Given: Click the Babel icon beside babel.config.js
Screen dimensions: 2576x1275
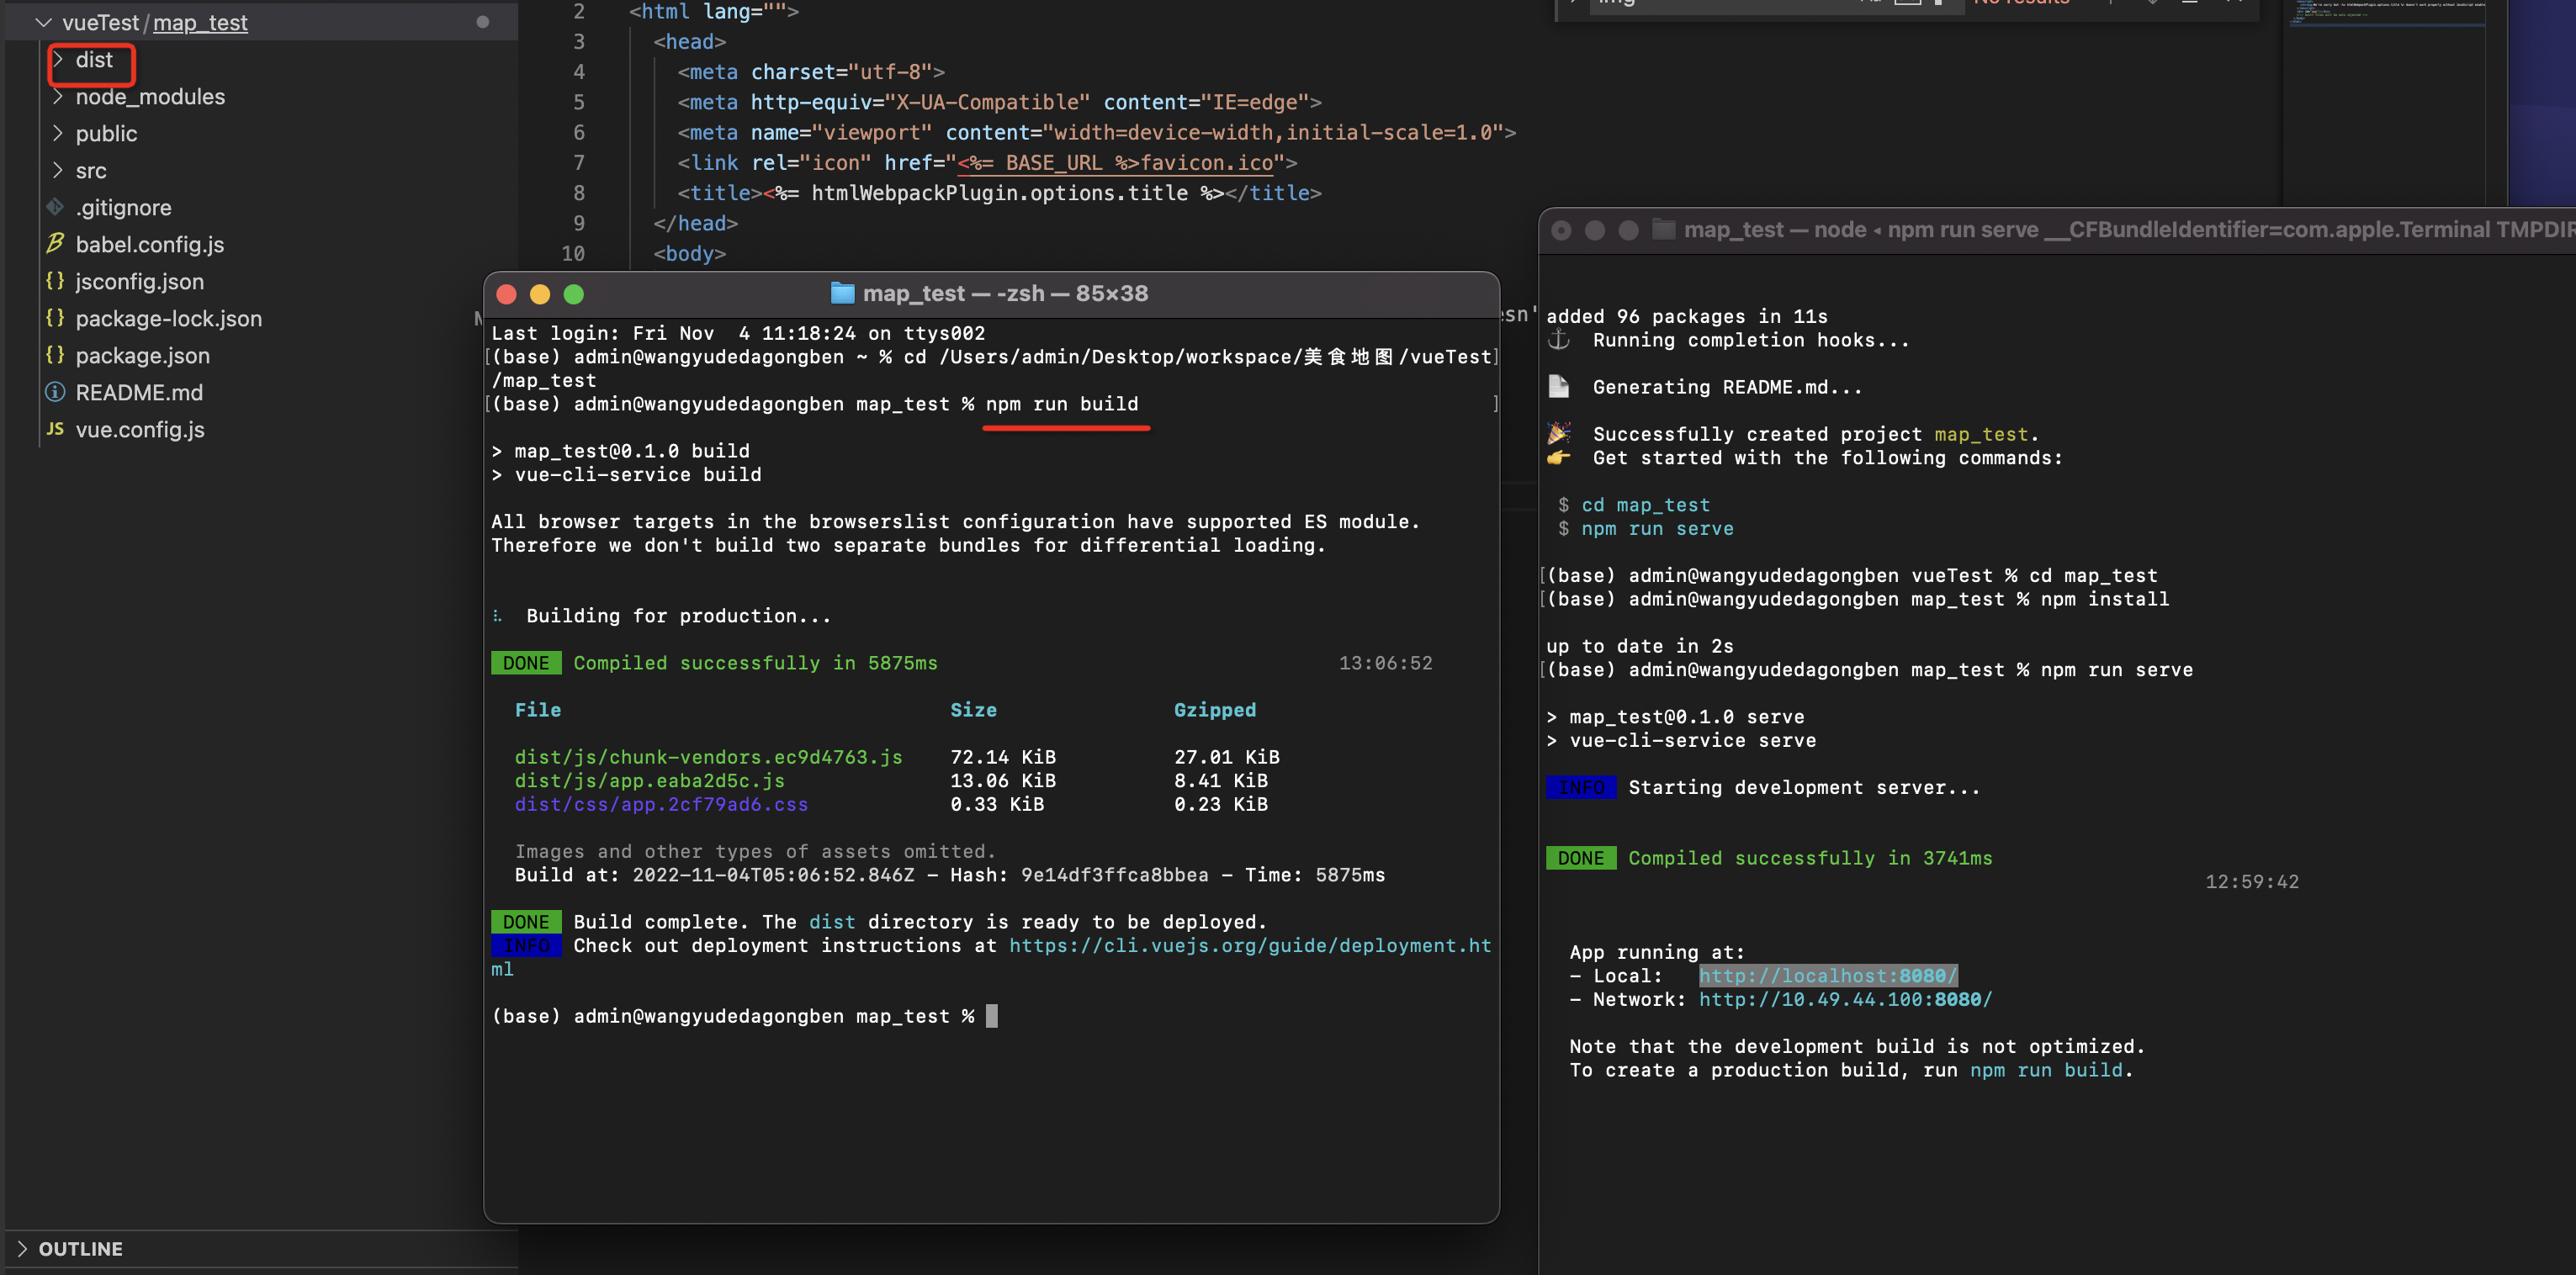Looking at the screenshot, I should click(55, 244).
